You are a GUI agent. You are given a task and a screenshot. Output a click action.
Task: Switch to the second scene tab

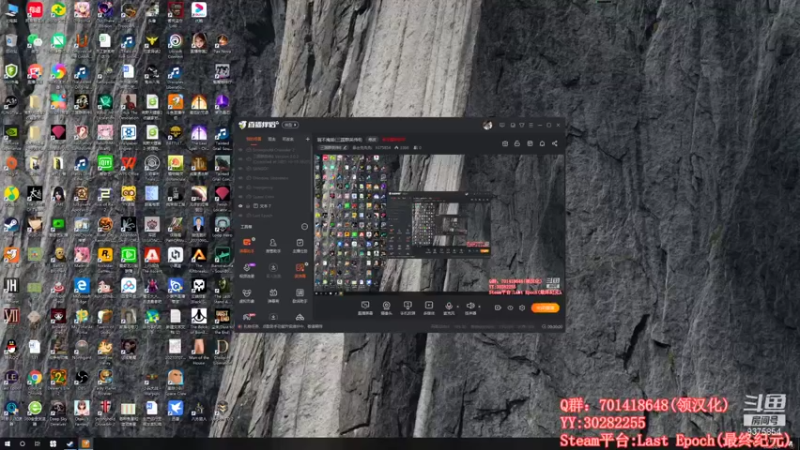click(x=272, y=139)
